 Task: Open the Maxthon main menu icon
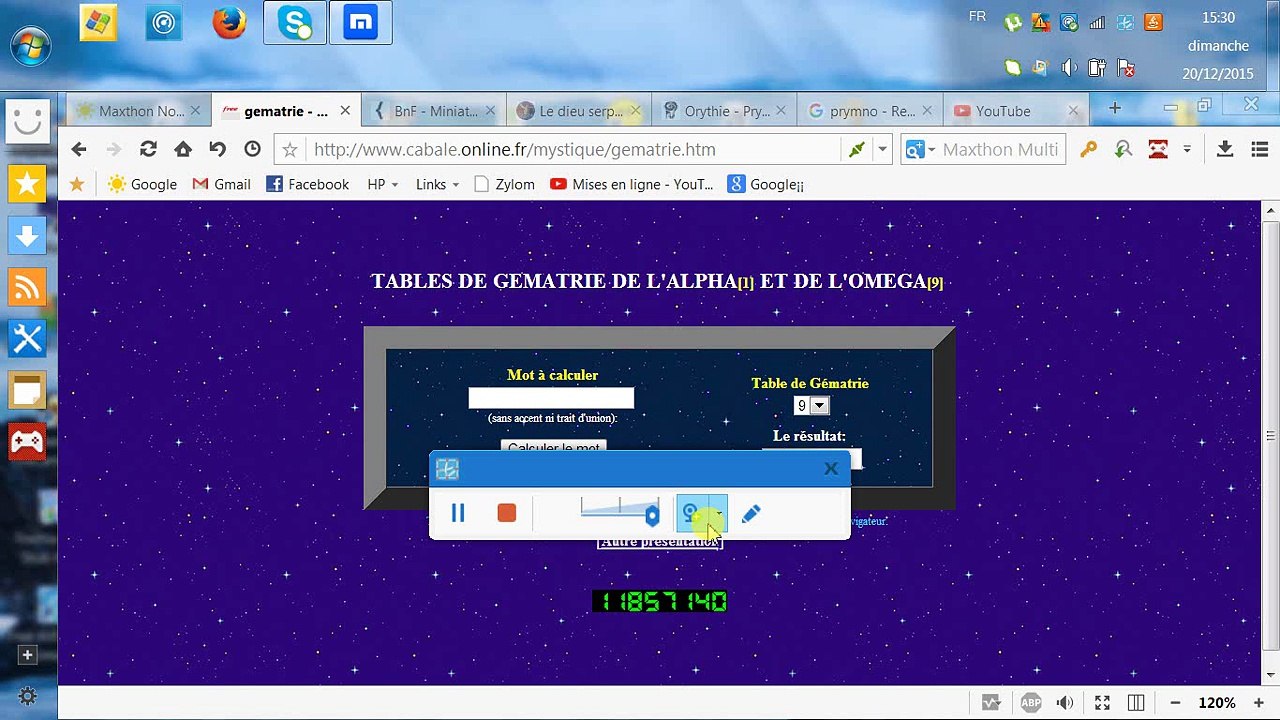click(x=1259, y=149)
